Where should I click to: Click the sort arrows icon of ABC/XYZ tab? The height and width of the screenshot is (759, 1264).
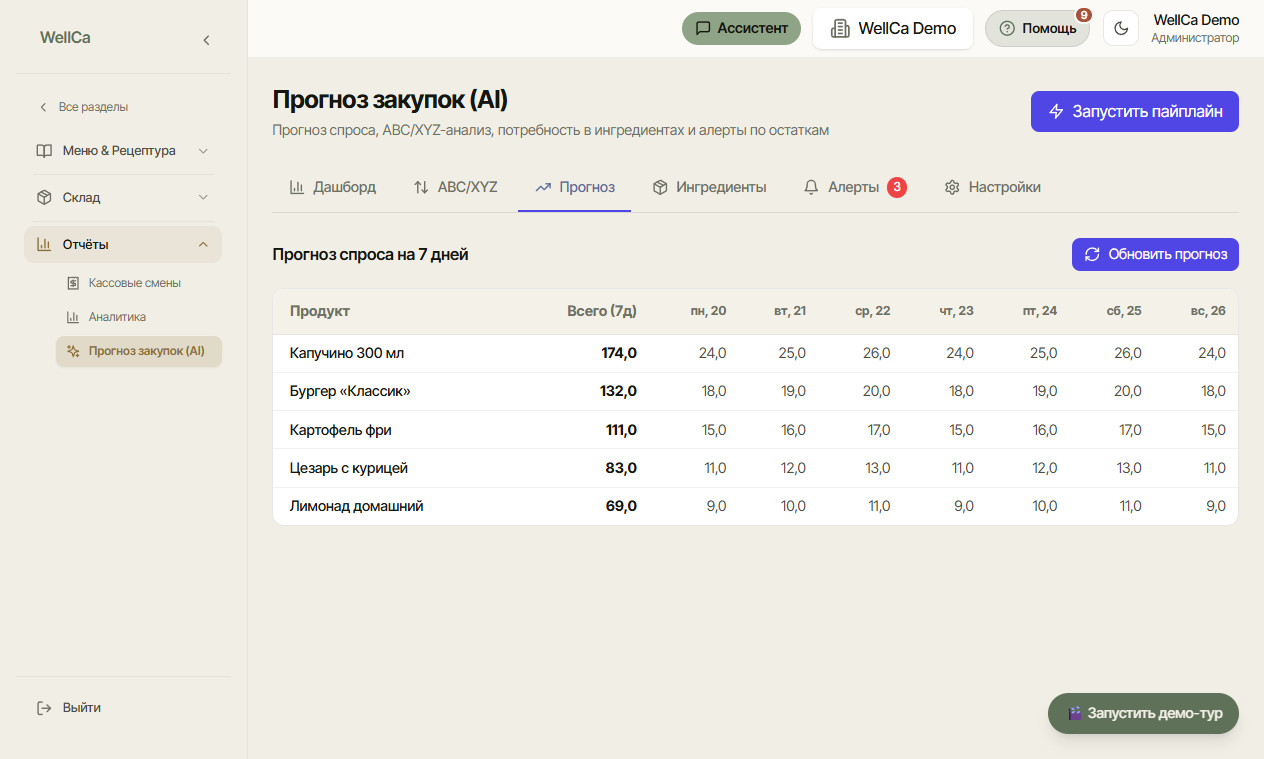point(421,187)
